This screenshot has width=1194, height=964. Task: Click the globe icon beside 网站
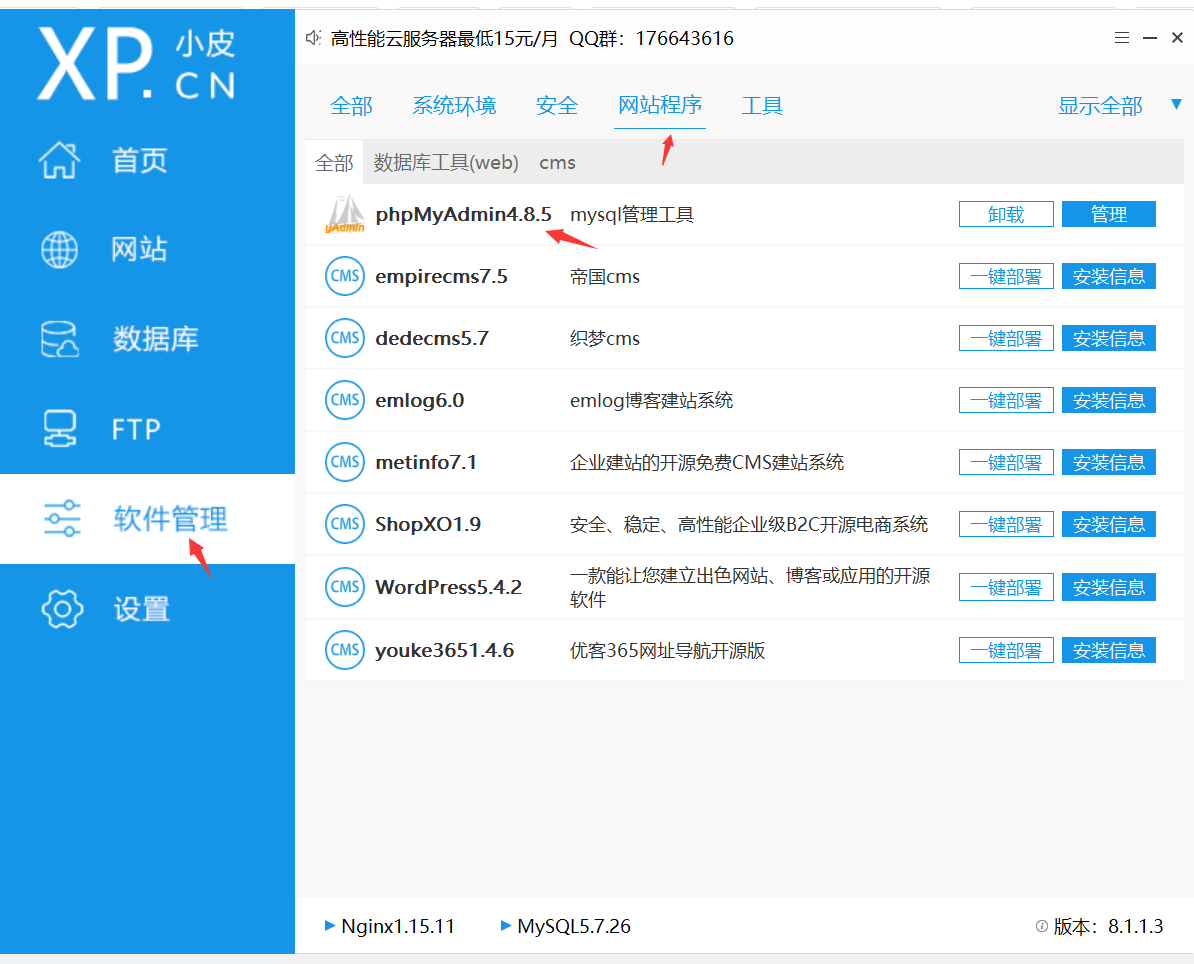(x=59, y=250)
